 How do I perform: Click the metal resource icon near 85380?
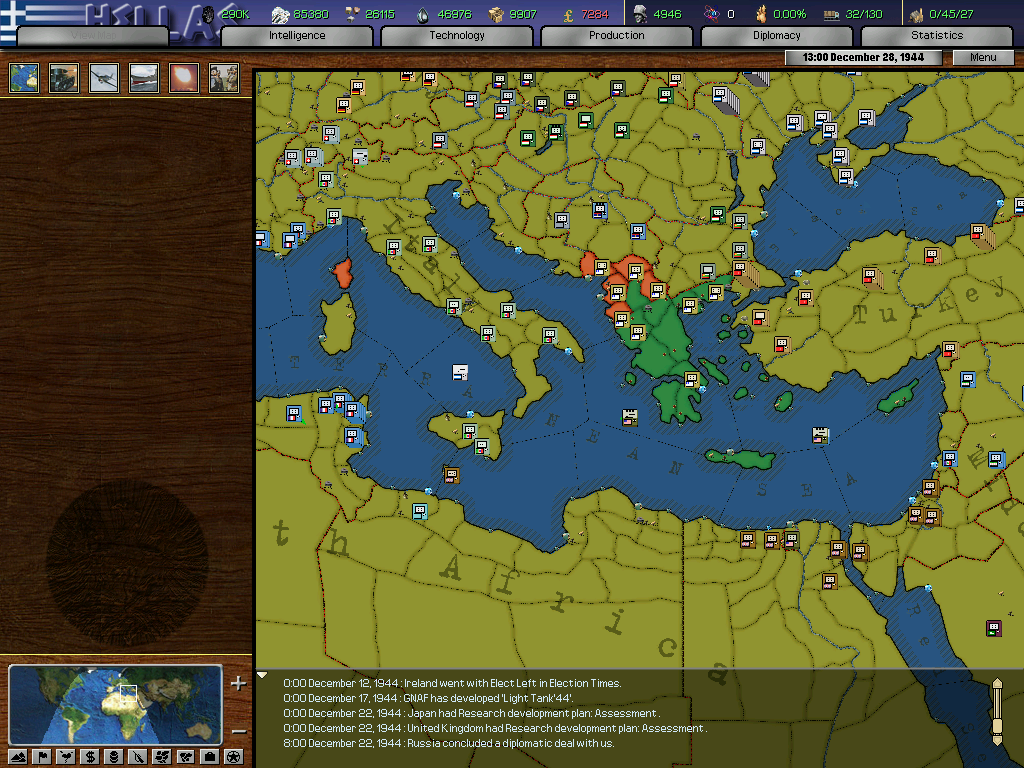280,14
